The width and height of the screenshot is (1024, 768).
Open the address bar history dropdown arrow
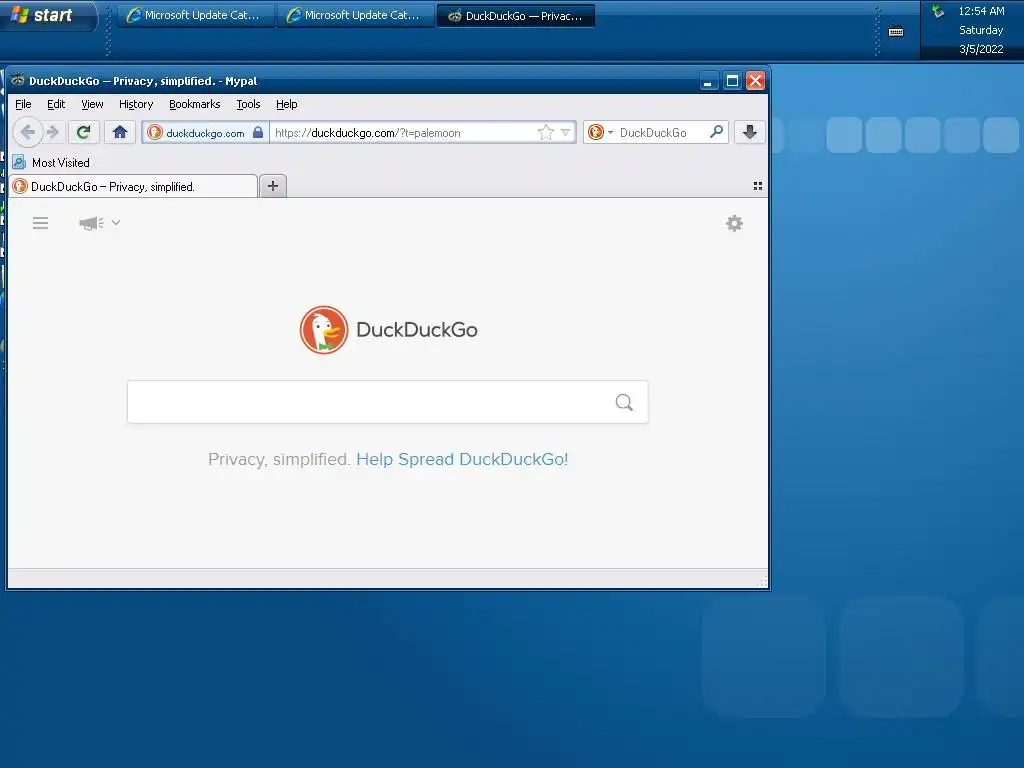[566, 133]
